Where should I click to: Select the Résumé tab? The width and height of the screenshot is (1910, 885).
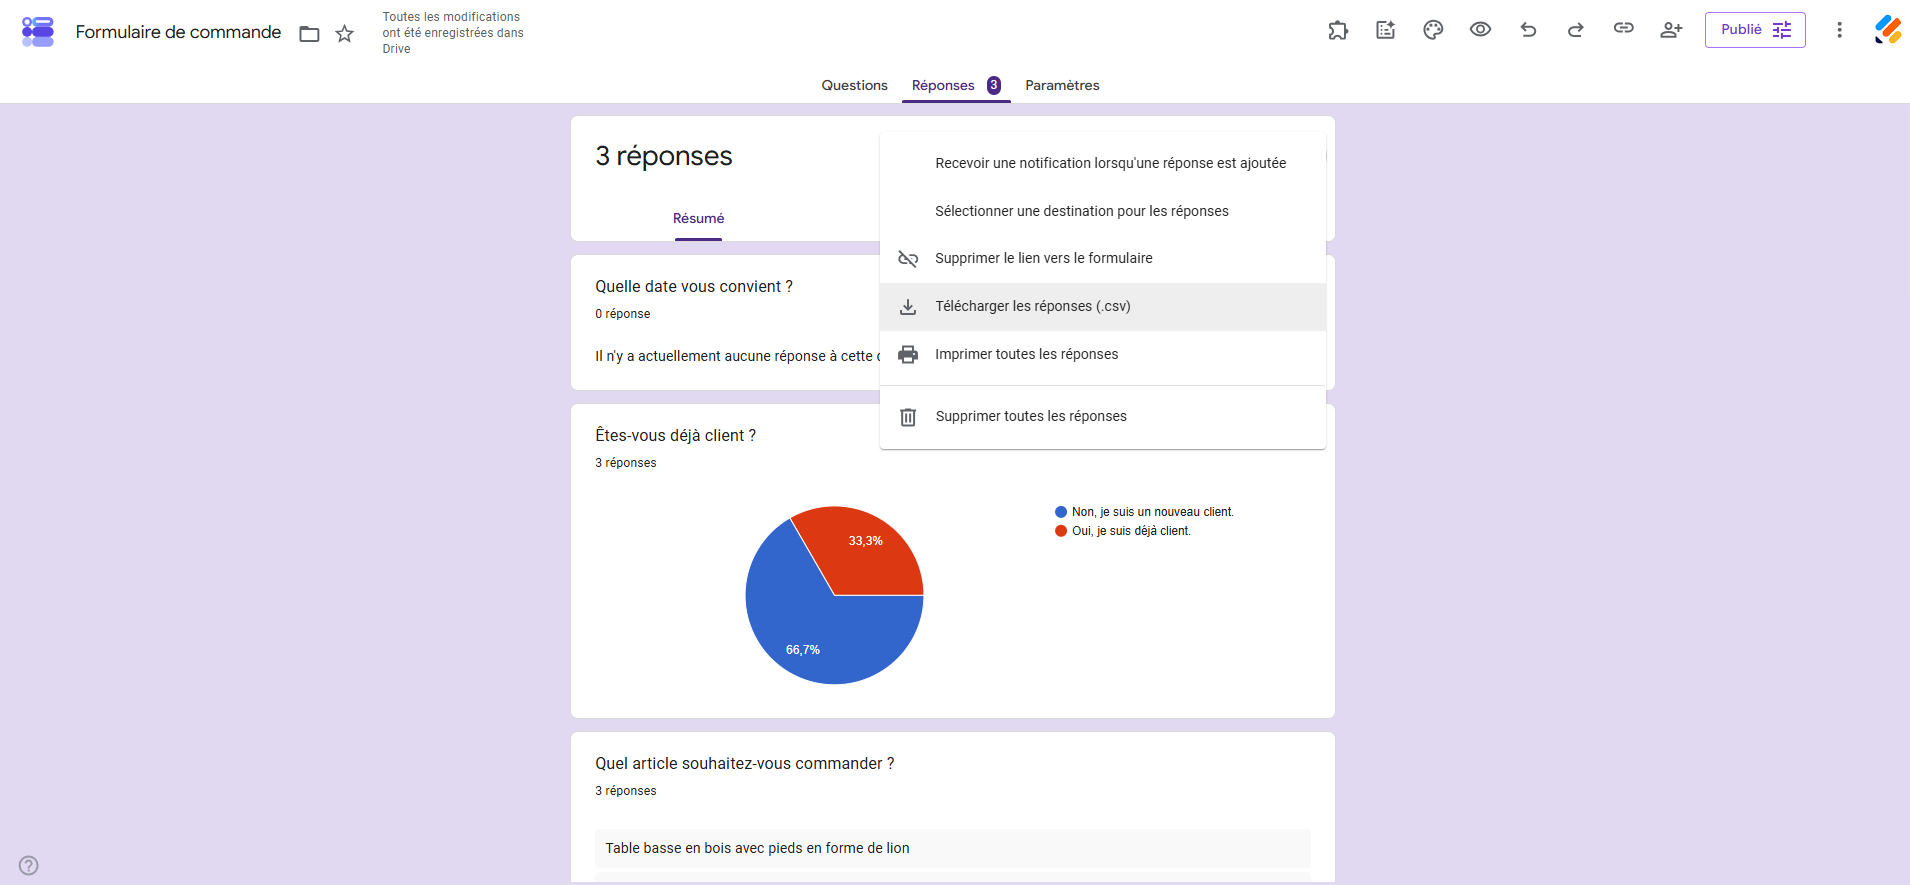pyautogui.click(x=698, y=219)
